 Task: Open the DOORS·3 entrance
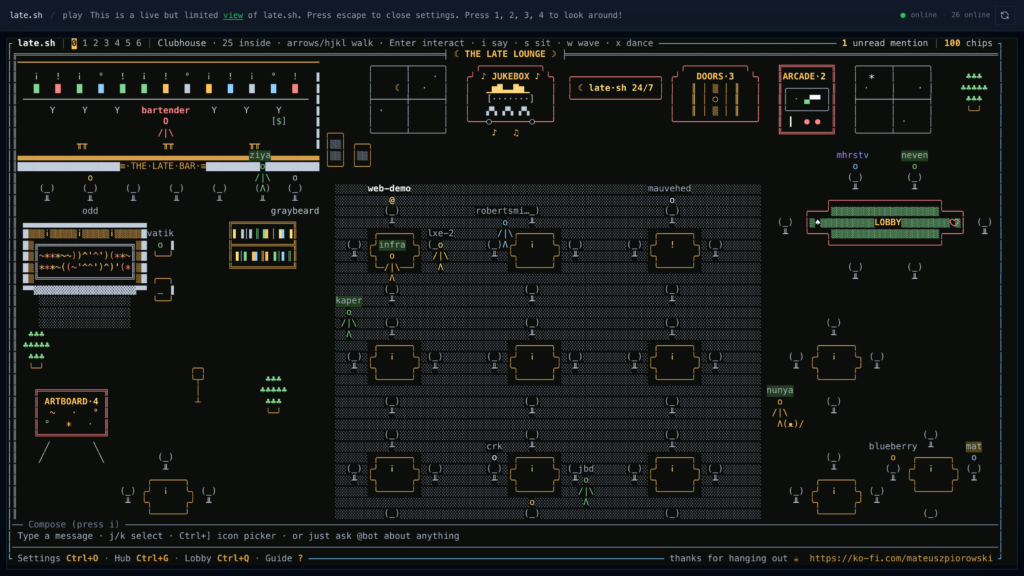click(x=715, y=94)
